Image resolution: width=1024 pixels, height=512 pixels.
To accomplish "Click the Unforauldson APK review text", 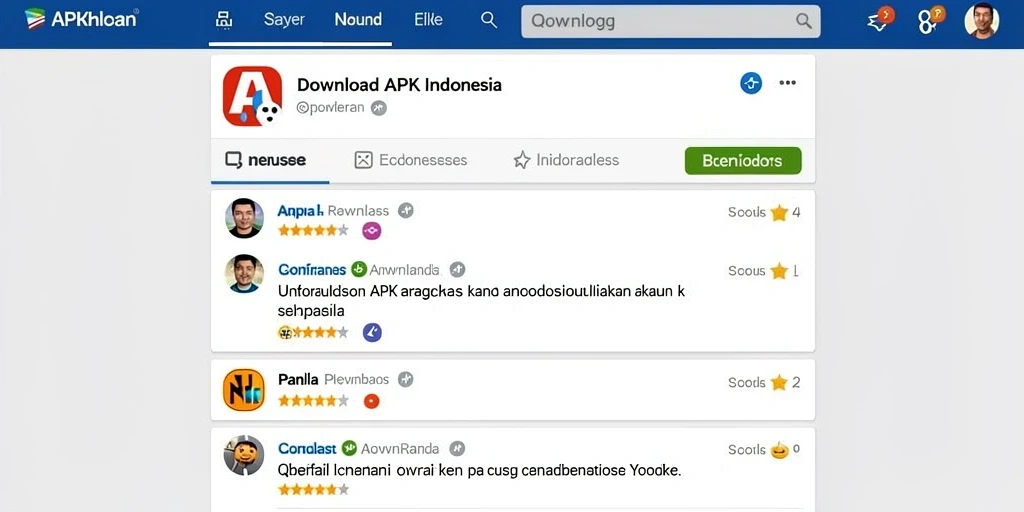I will pos(481,300).
